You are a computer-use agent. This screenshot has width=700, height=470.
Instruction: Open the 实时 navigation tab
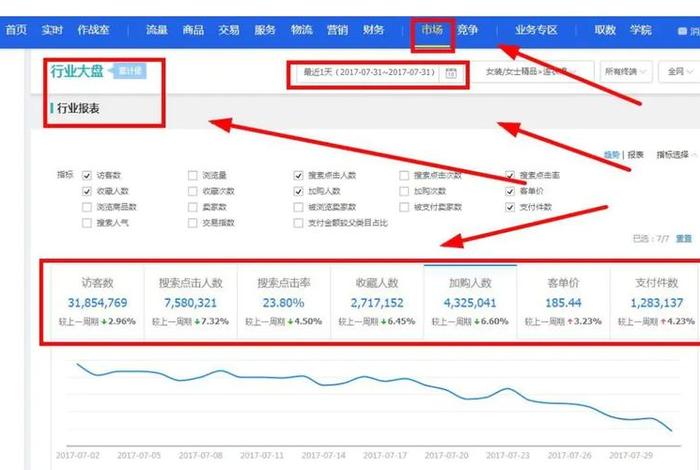(x=52, y=30)
